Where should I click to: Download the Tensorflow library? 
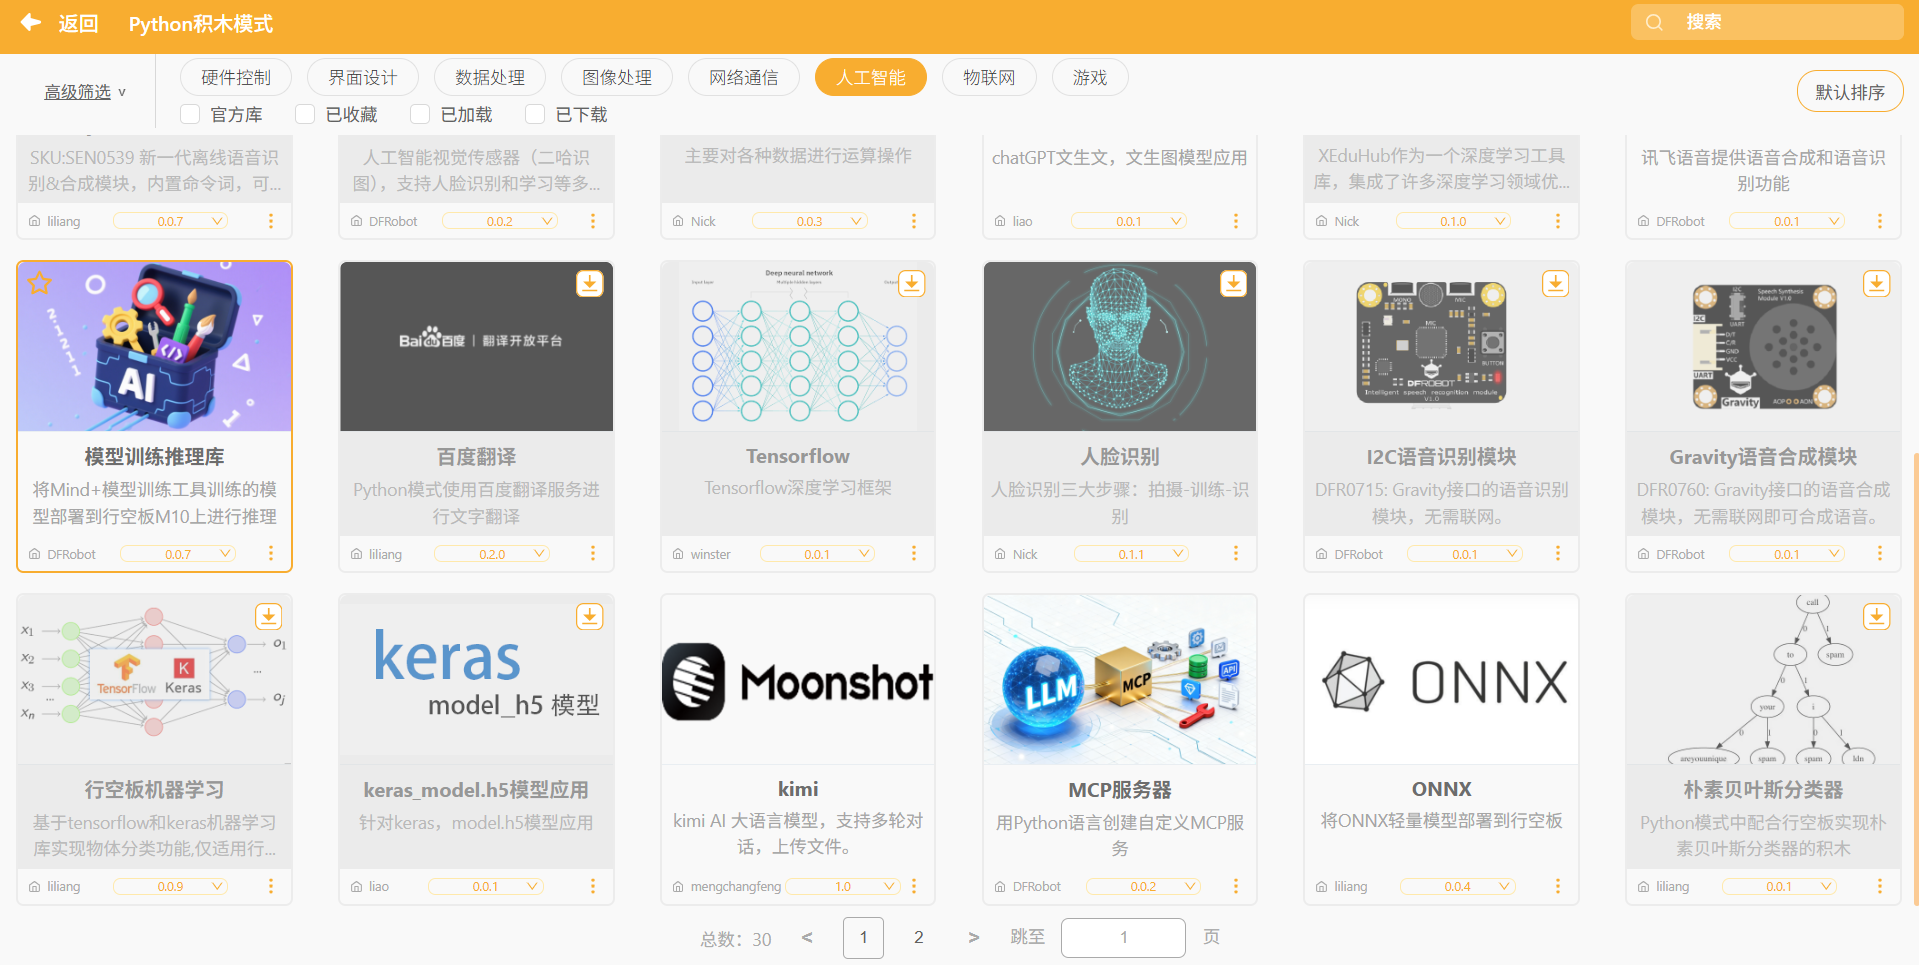click(x=911, y=284)
